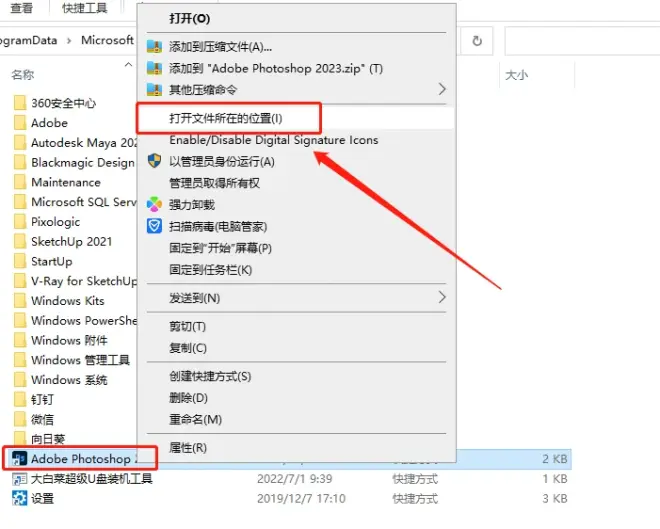Choose 强力卸载 from the menu
The height and width of the screenshot is (529, 660).
[192, 205]
